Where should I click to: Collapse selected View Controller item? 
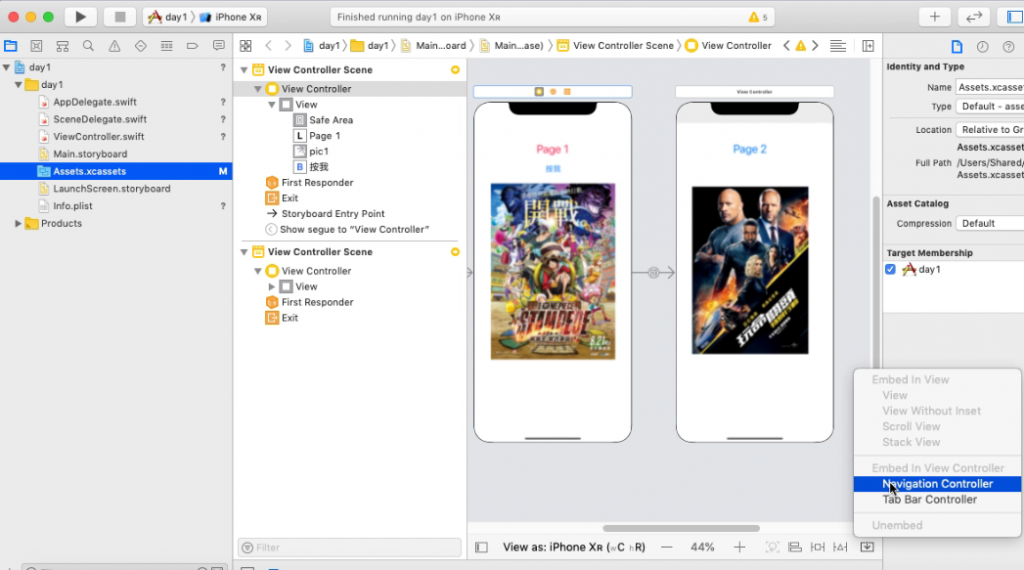tap(258, 89)
